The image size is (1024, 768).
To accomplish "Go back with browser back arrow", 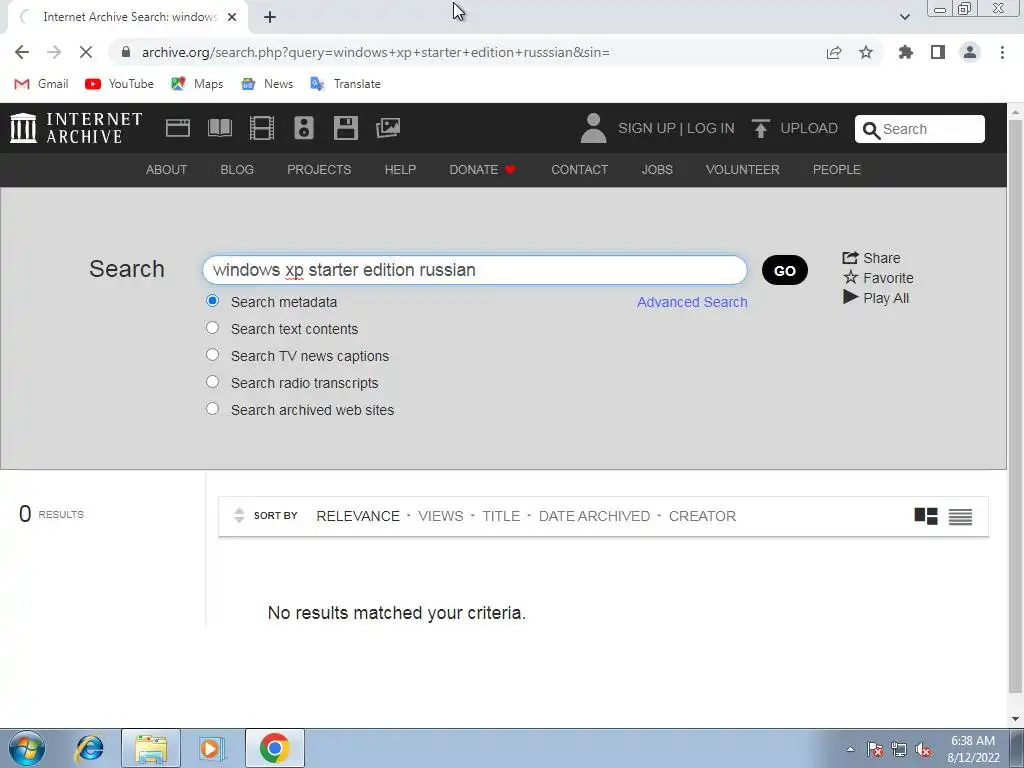I will [22, 52].
